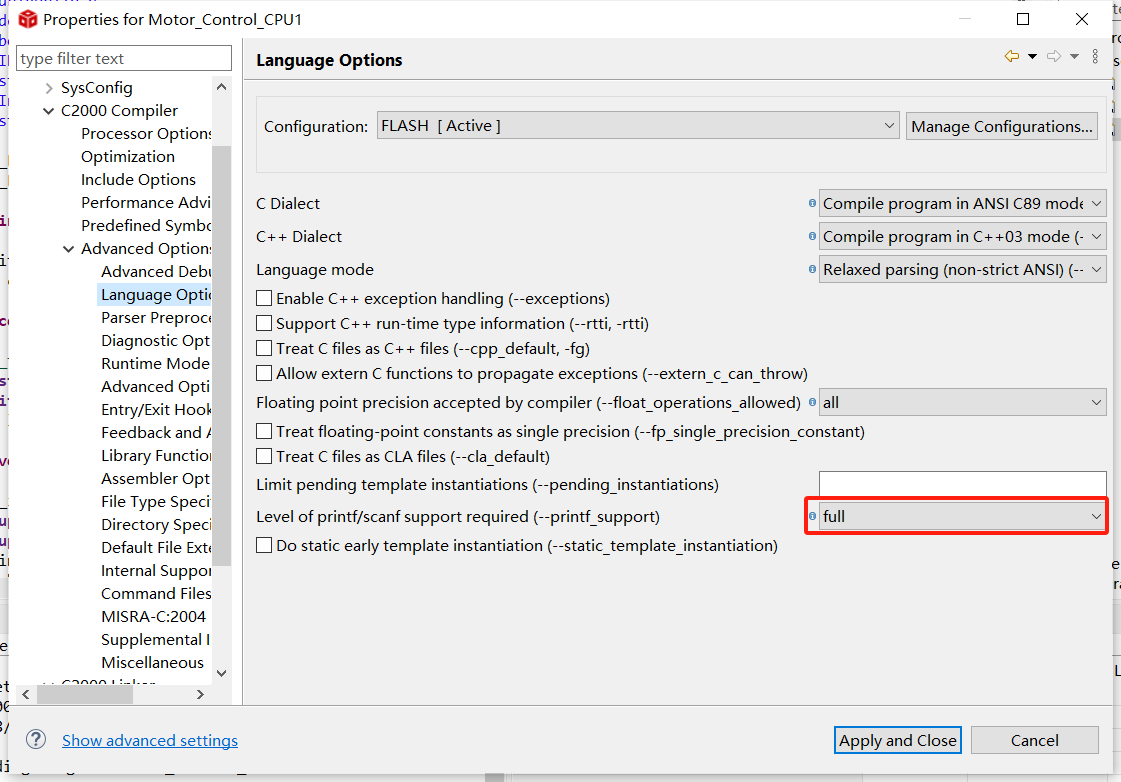This screenshot has width=1121, height=782.
Task: Open the printf_support 'full' dropdown
Action: tap(962, 516)
